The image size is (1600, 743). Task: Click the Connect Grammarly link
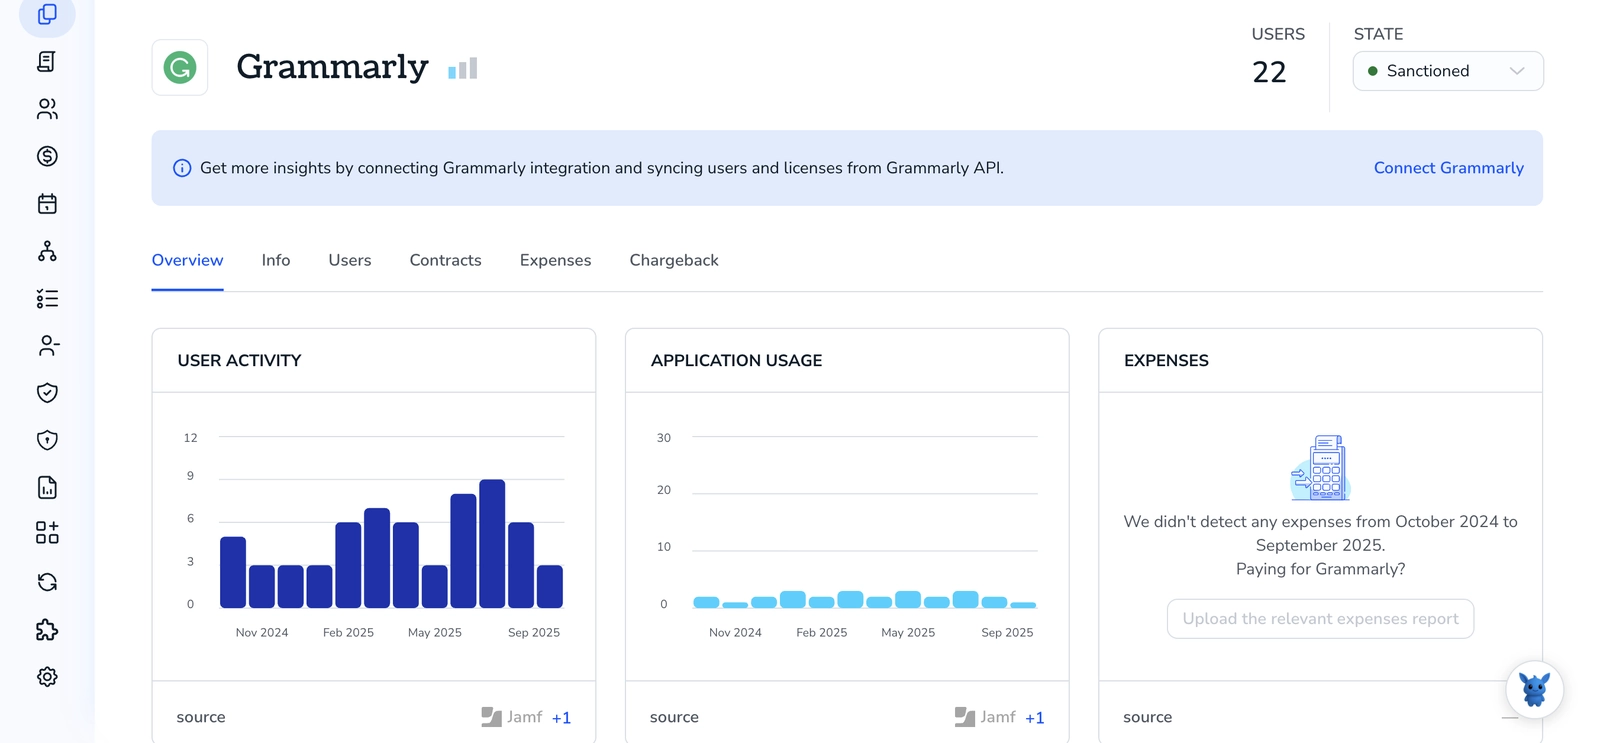[1448, 168]
